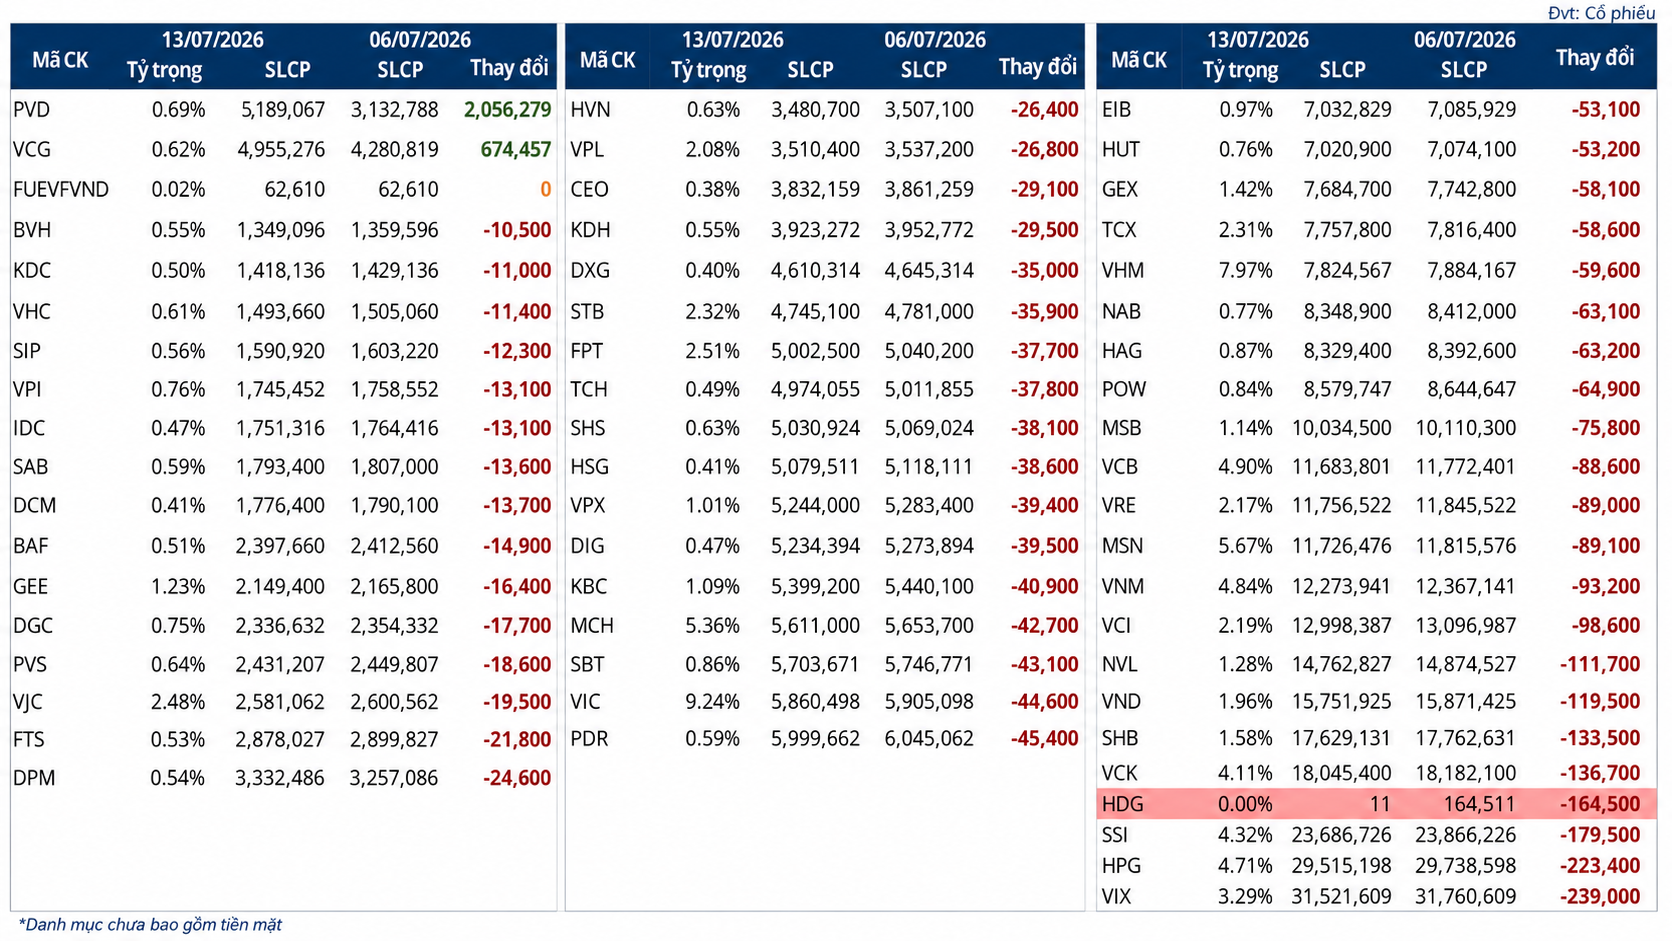Select the SBT ticker cell
Viewport: 1672px width, 941px height.
tap(587, 665)
